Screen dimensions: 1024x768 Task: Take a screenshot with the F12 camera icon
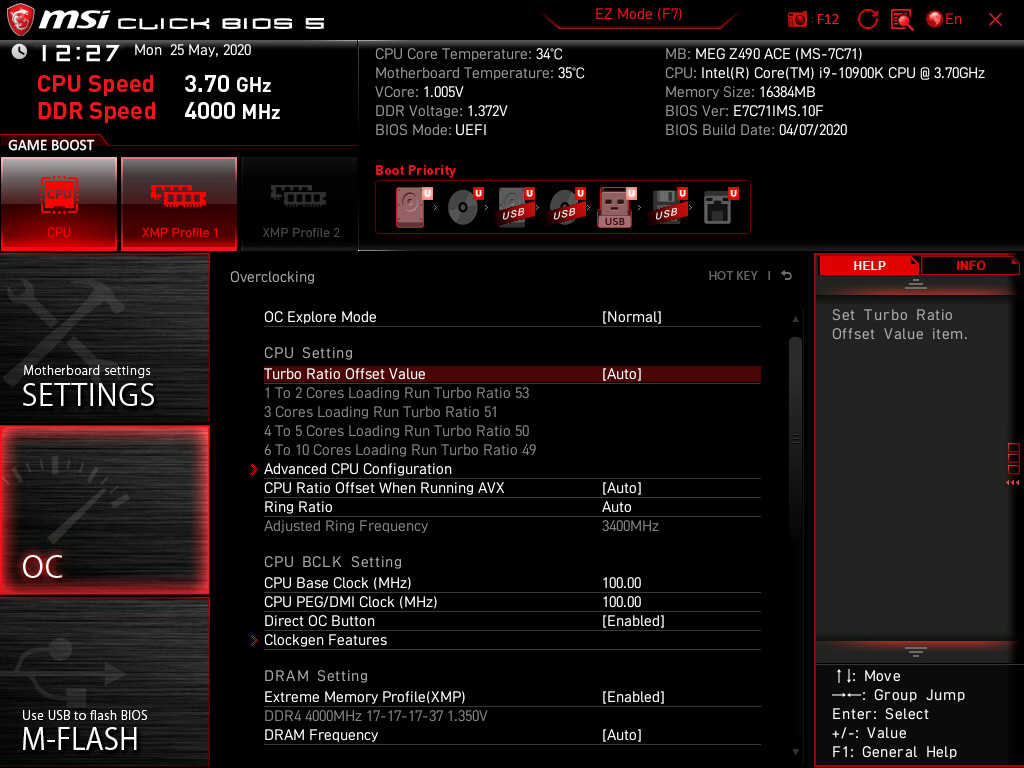point(797,20)
